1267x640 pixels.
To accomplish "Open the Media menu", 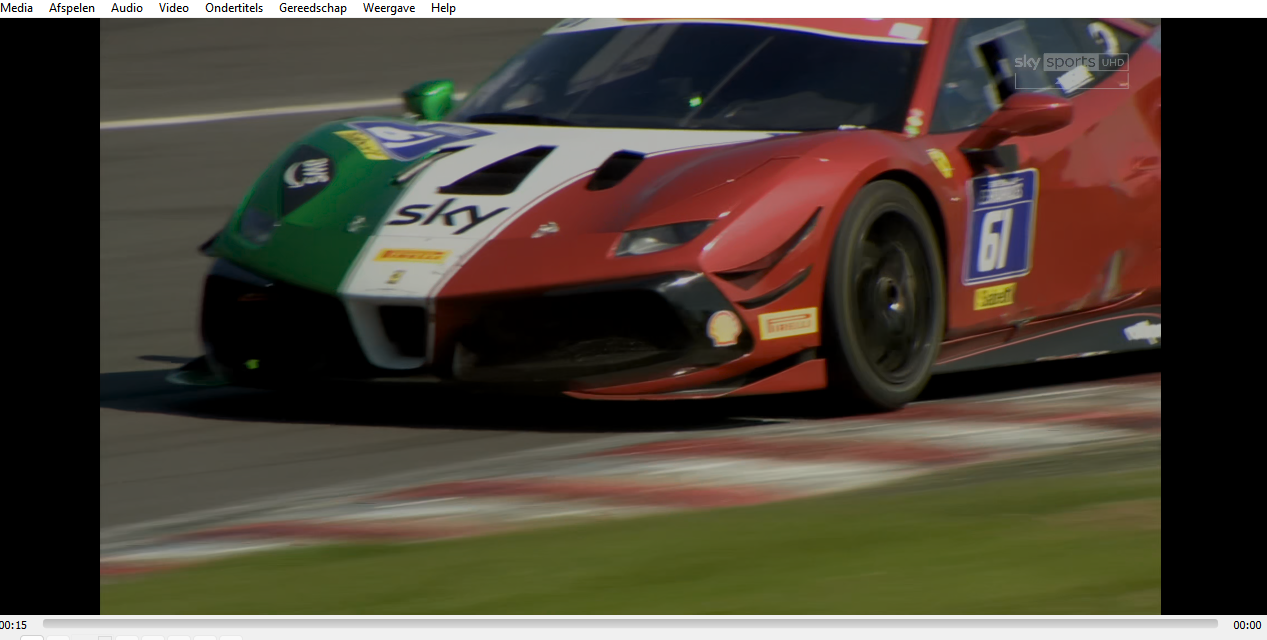I will click(x=16, y=8).
